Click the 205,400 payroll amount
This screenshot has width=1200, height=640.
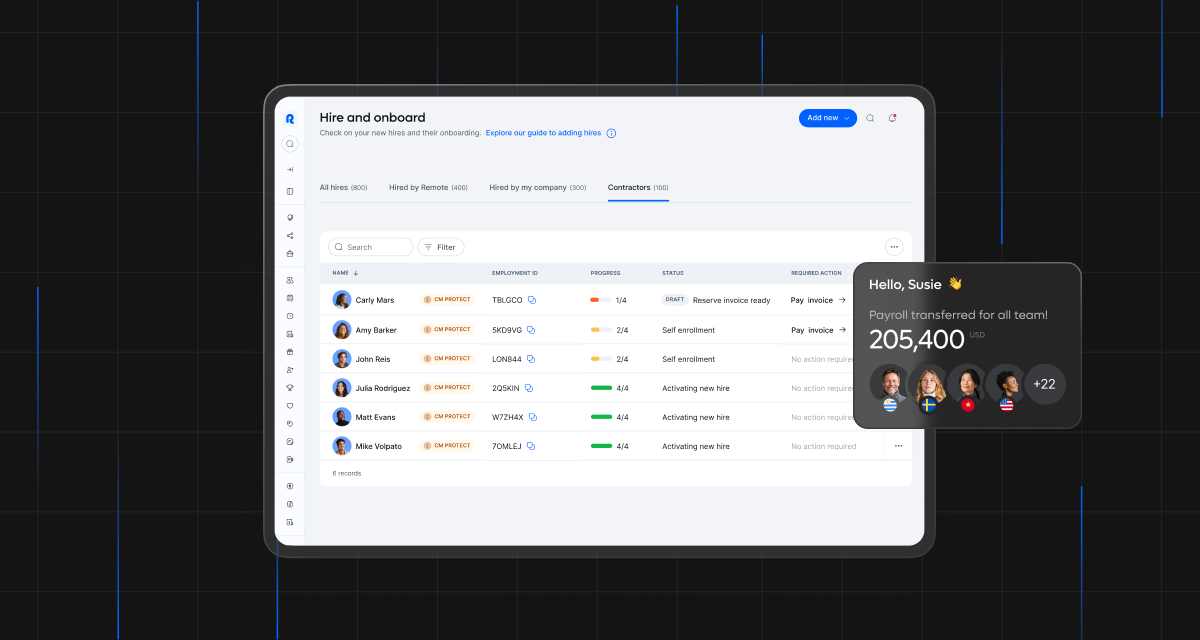[917, 340]
